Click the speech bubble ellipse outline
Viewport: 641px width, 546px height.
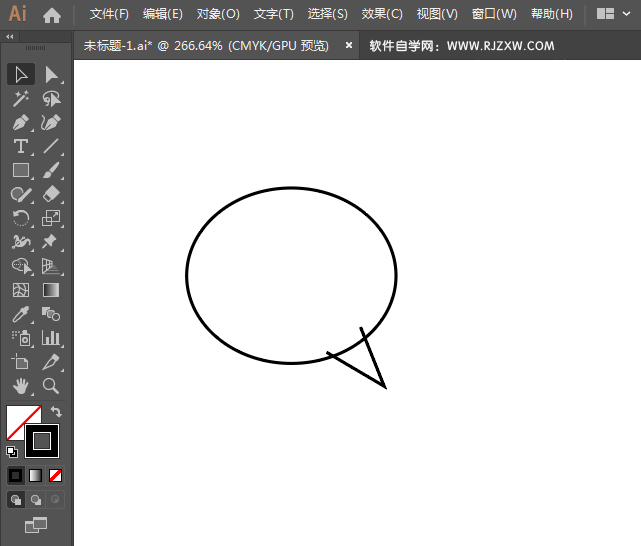point(187,275)
